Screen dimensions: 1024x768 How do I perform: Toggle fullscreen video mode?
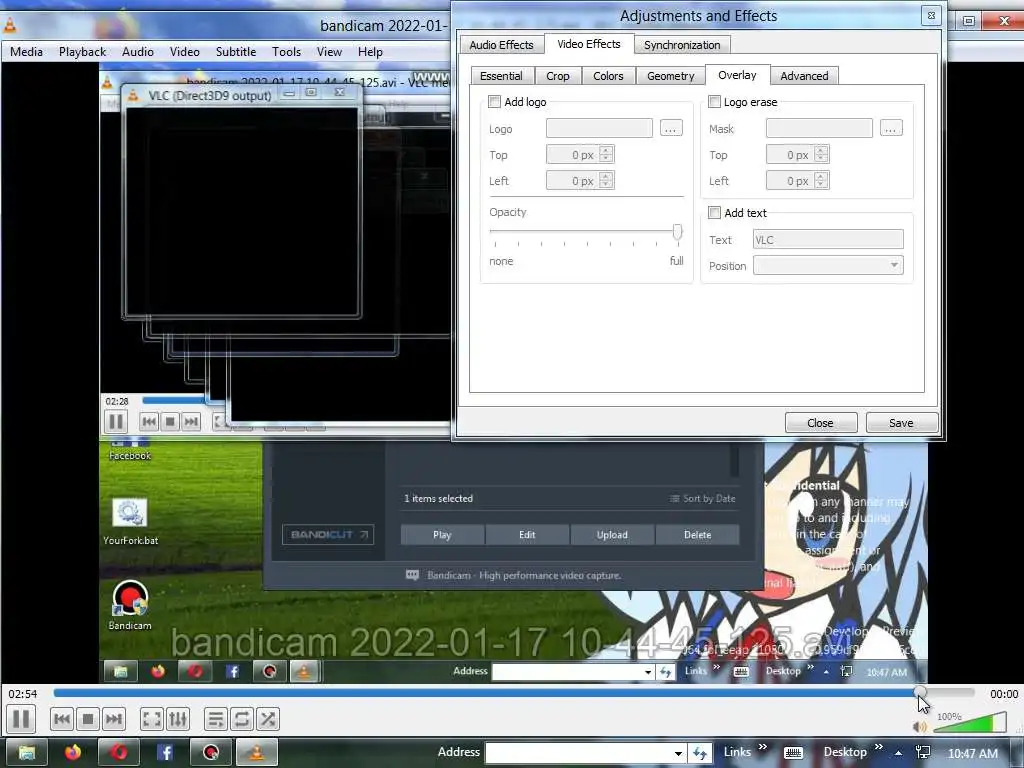point(152,720)
